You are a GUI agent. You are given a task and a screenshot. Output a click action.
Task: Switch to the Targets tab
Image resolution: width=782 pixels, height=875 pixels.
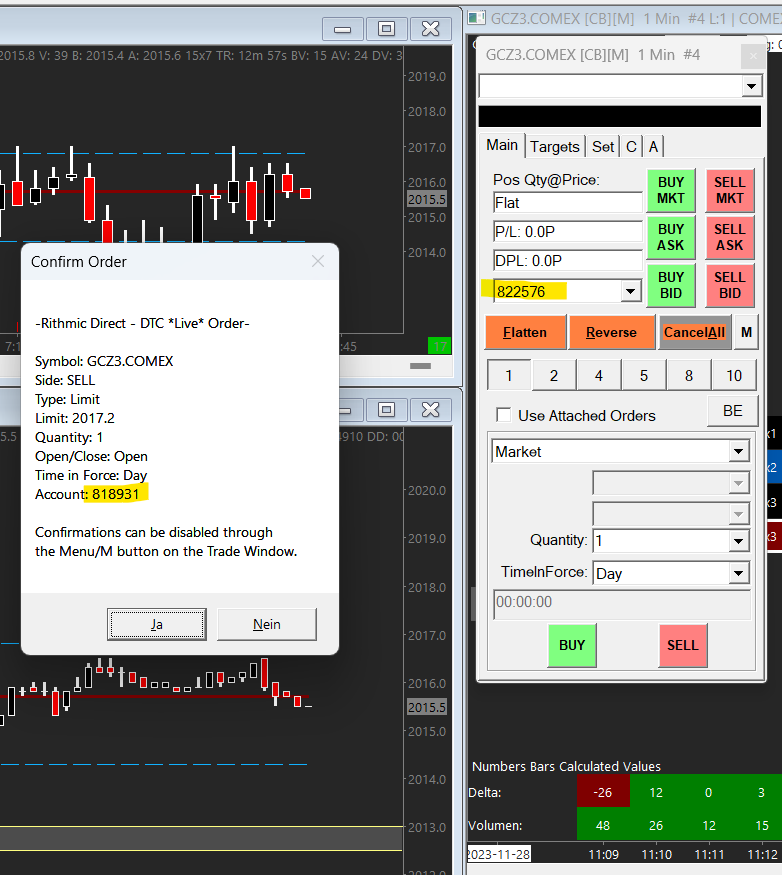[x=555, y=147]
